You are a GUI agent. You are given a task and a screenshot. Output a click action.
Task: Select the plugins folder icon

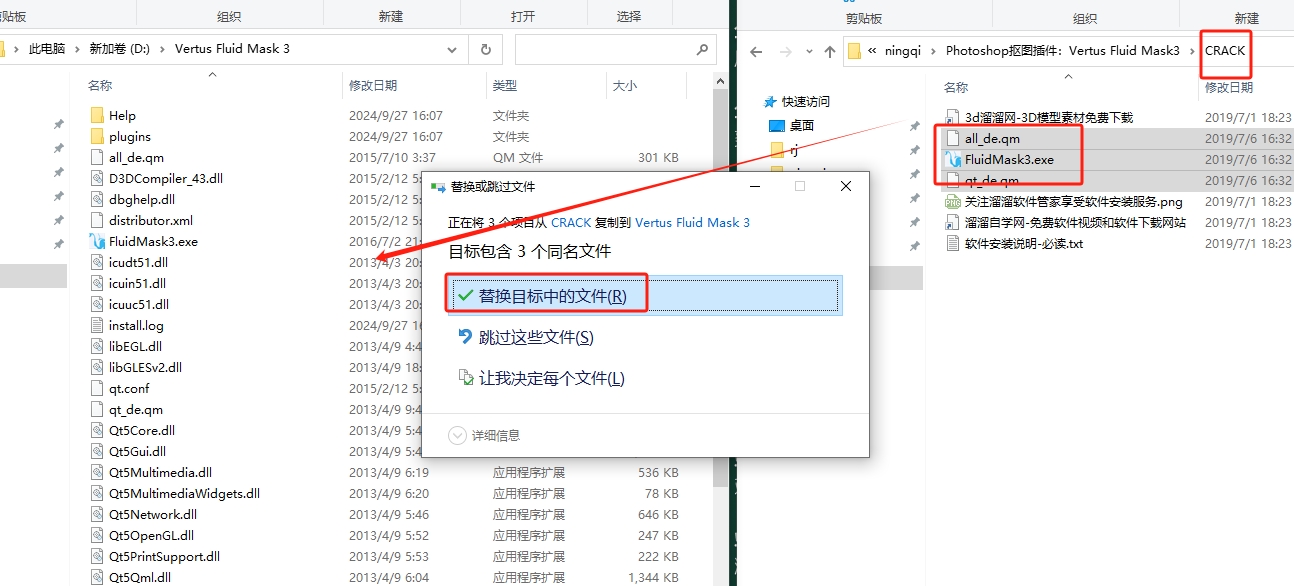(97, 136)
